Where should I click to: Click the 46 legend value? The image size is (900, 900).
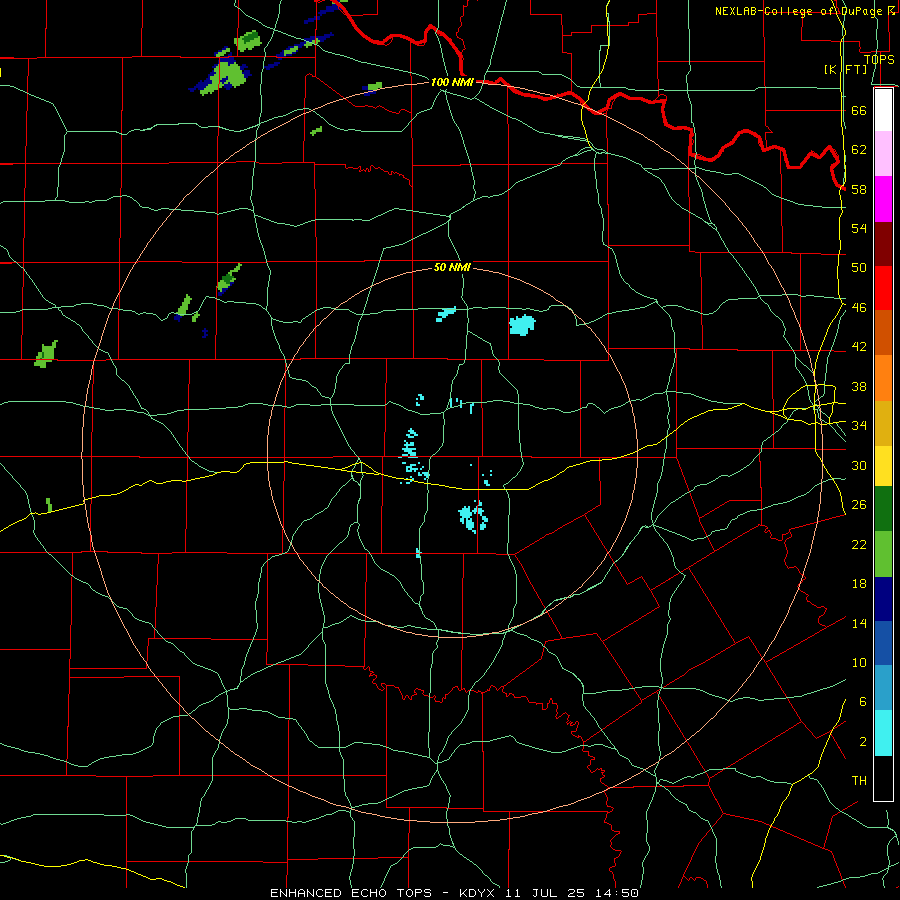[859, 308]
